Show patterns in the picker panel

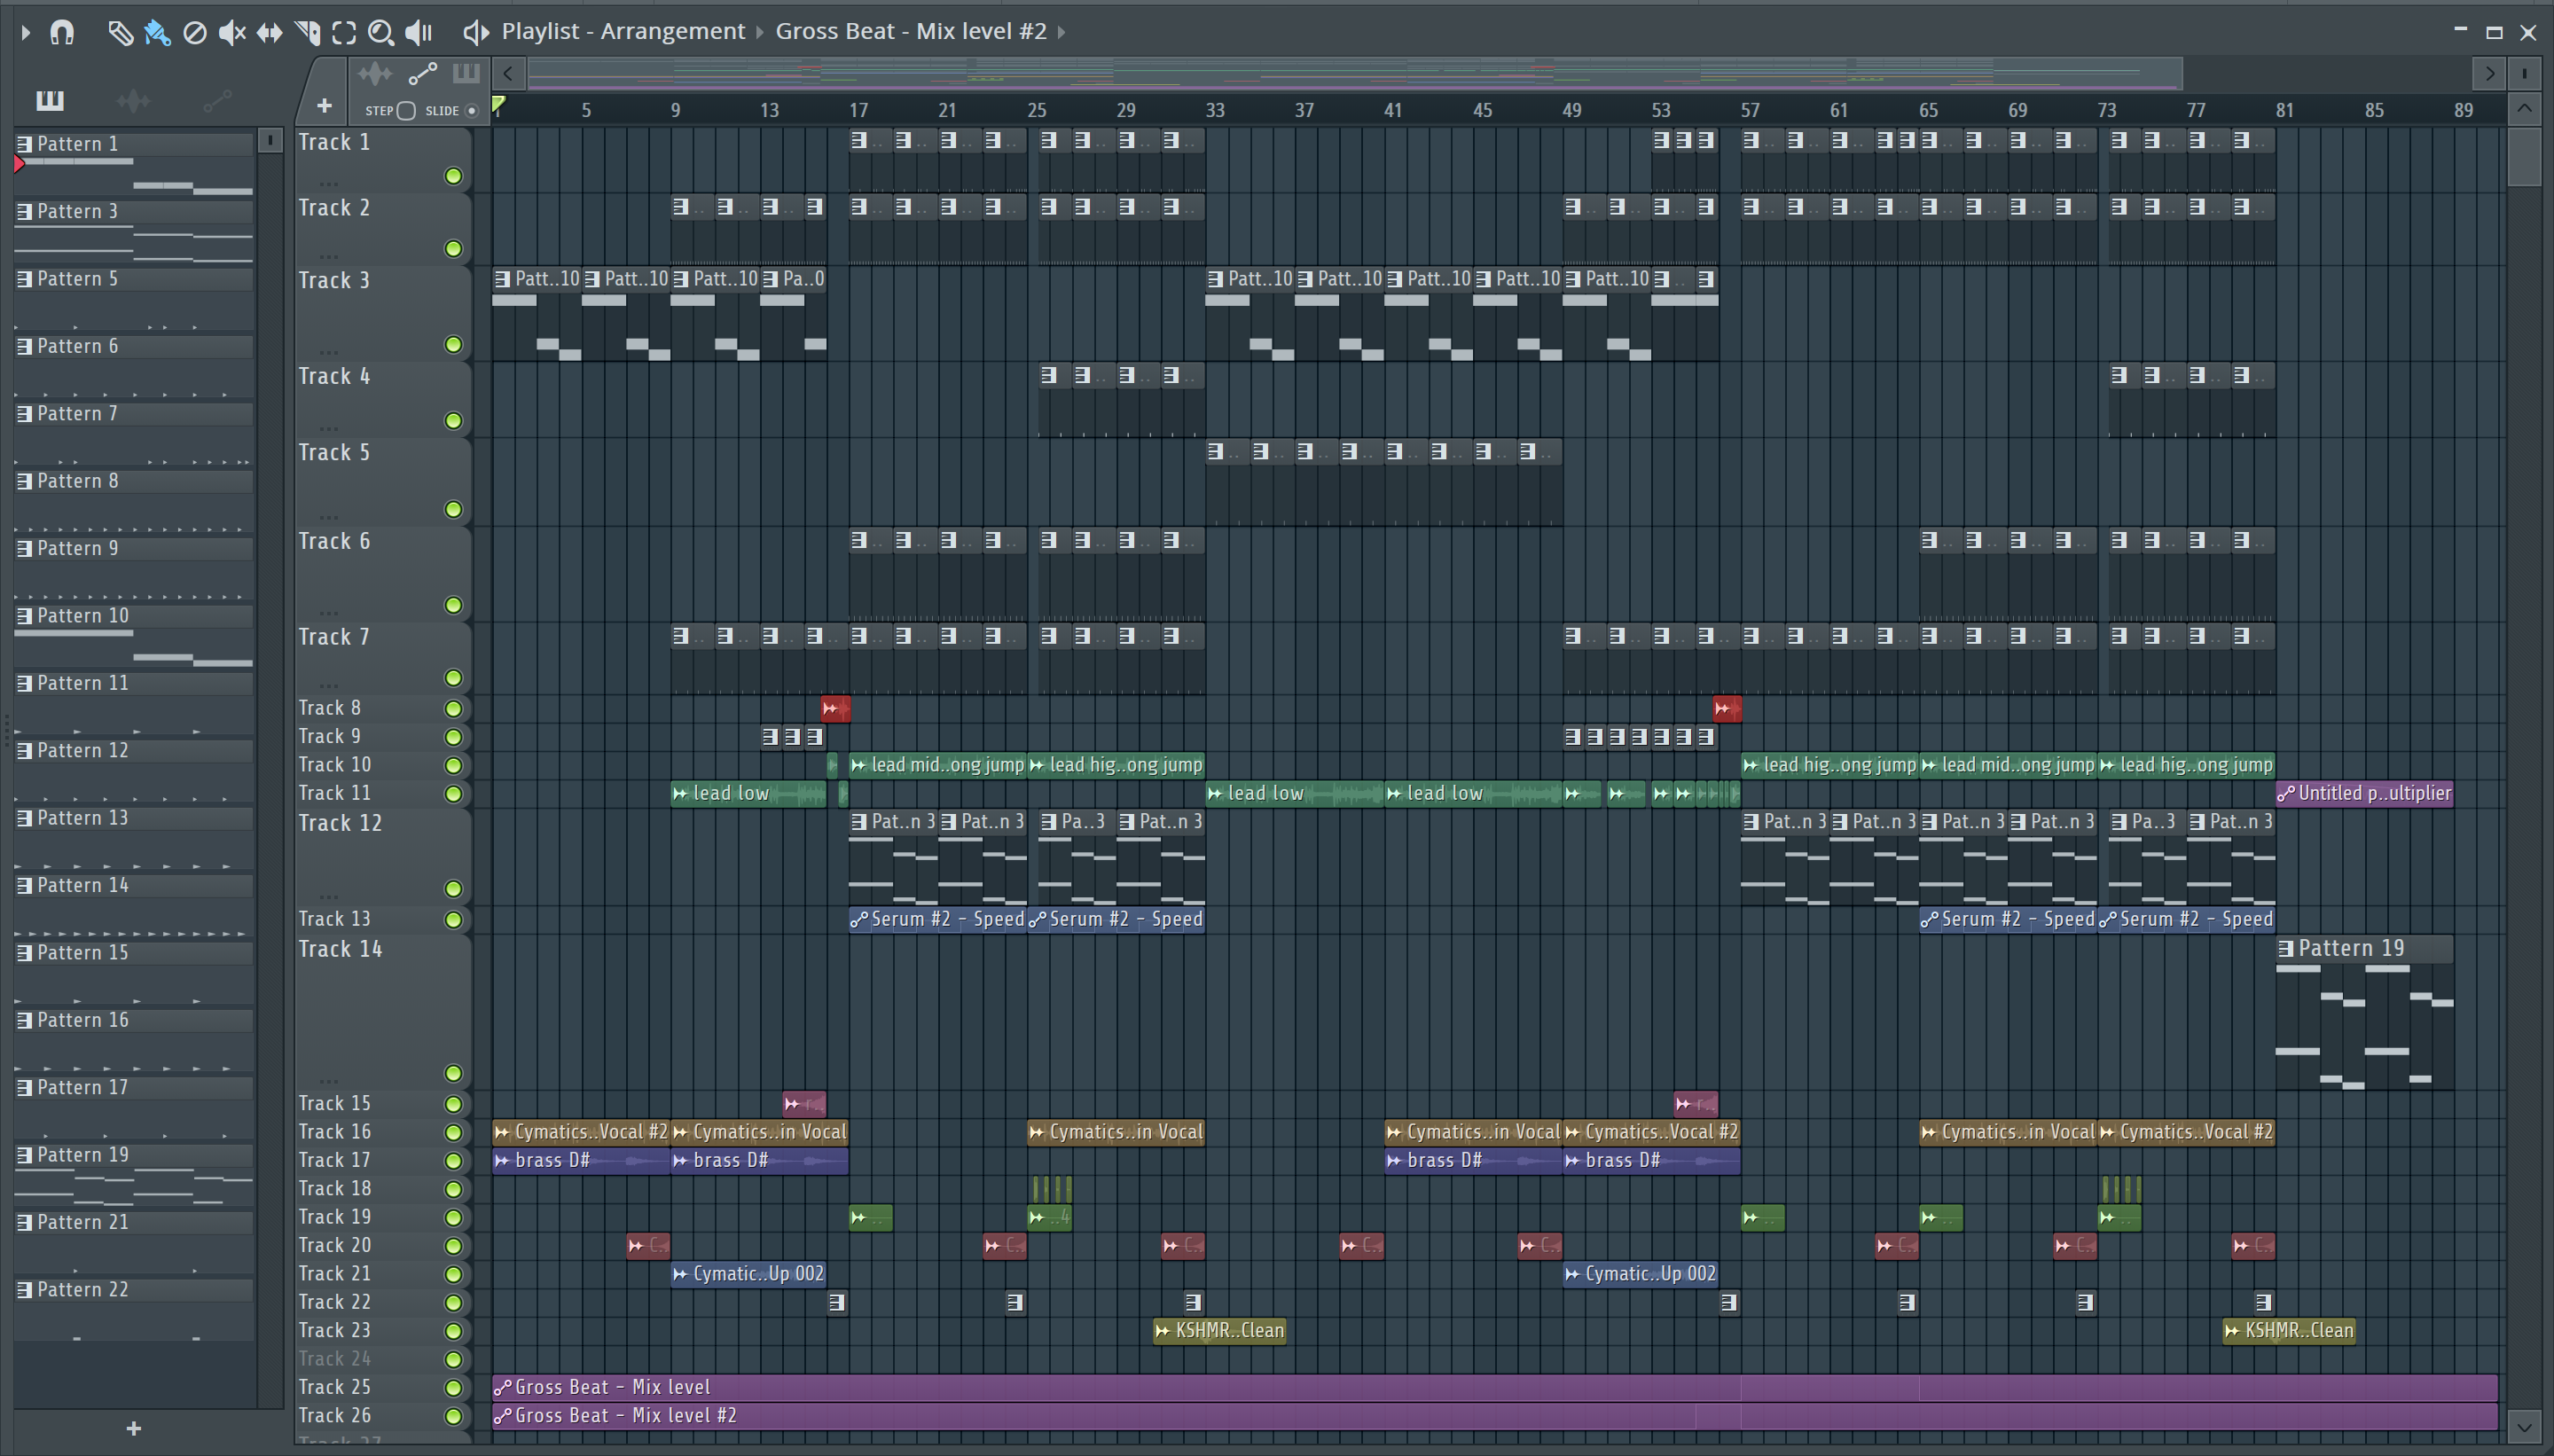click(50, 100)
